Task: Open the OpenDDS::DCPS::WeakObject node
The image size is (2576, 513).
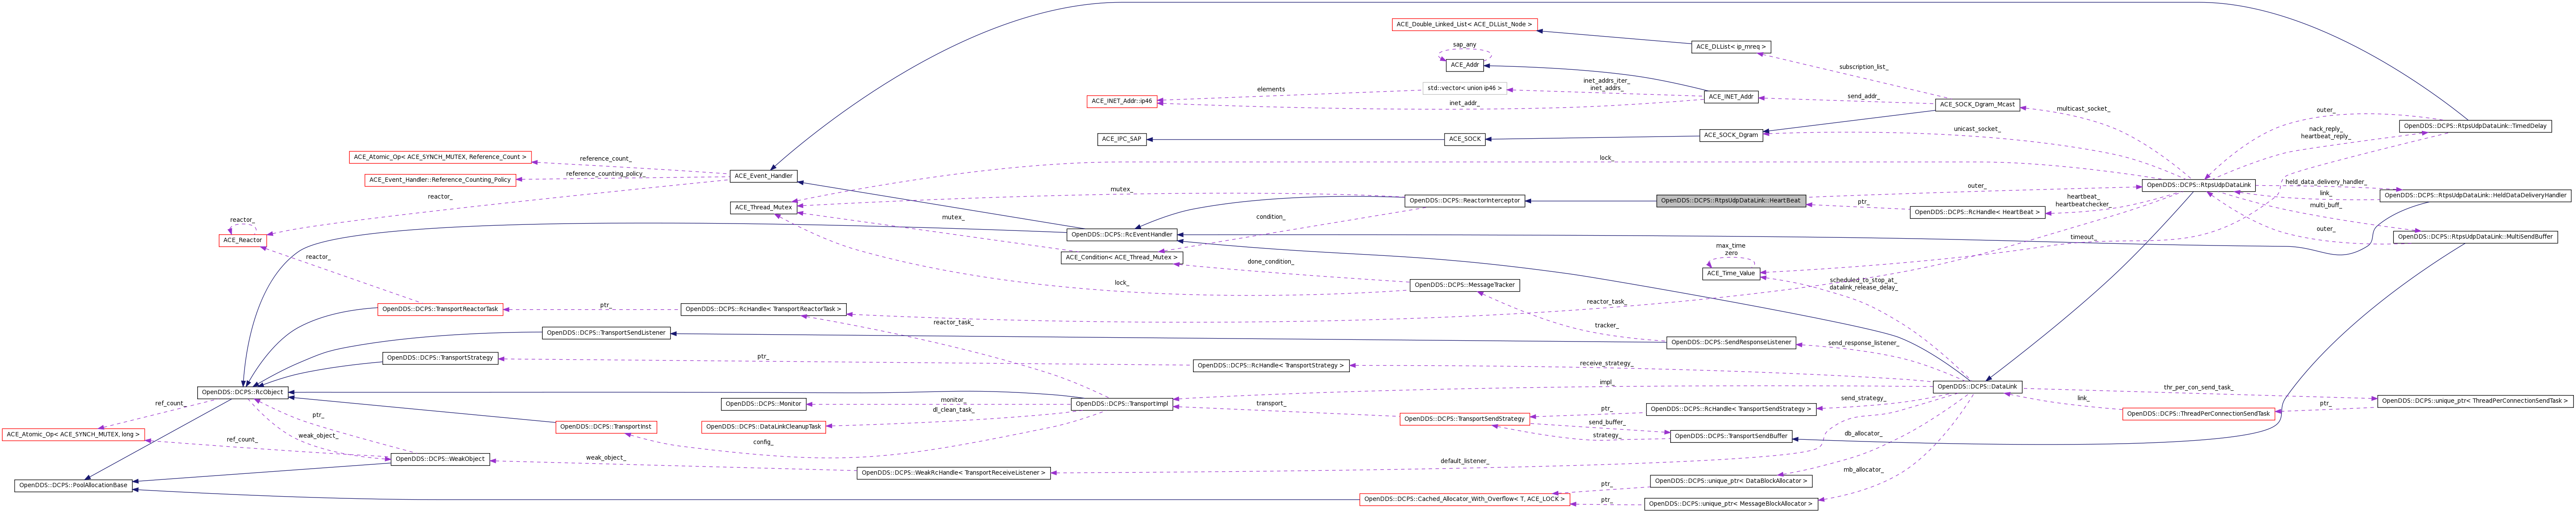Action: (440, 459)
